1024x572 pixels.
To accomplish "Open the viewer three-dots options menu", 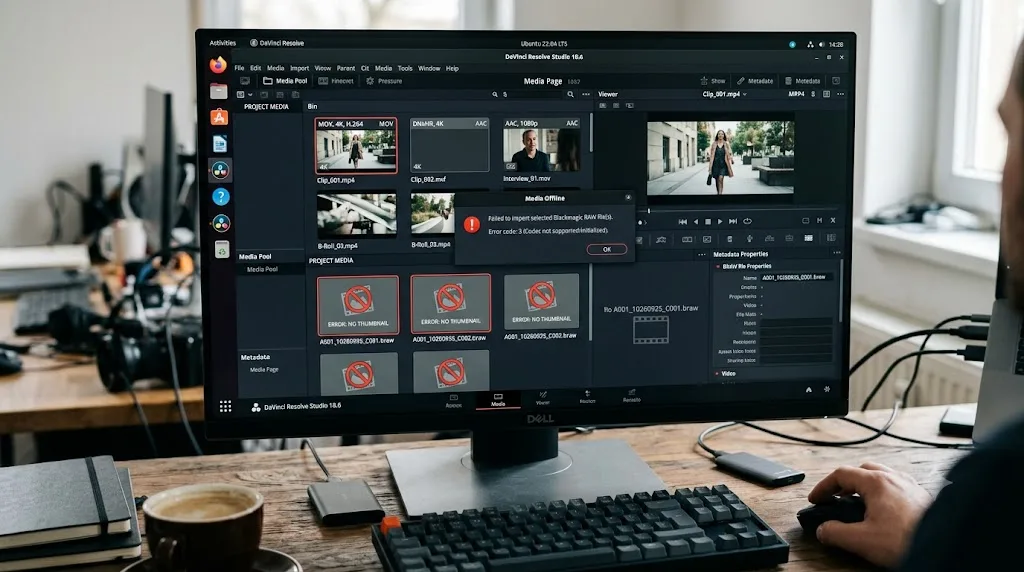I will (x=840, y=94).
